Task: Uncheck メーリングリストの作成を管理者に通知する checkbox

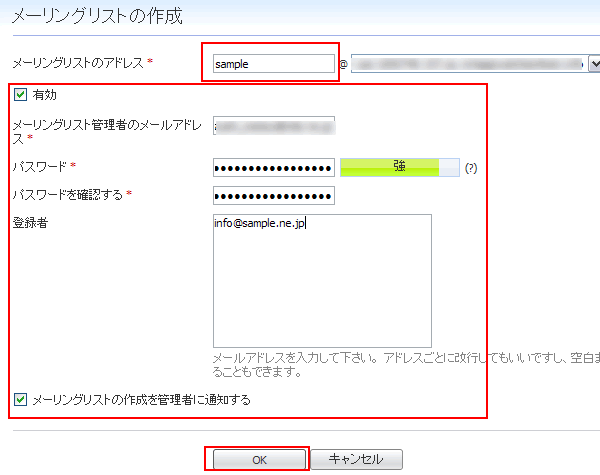Action: click(x=21, y=400)
